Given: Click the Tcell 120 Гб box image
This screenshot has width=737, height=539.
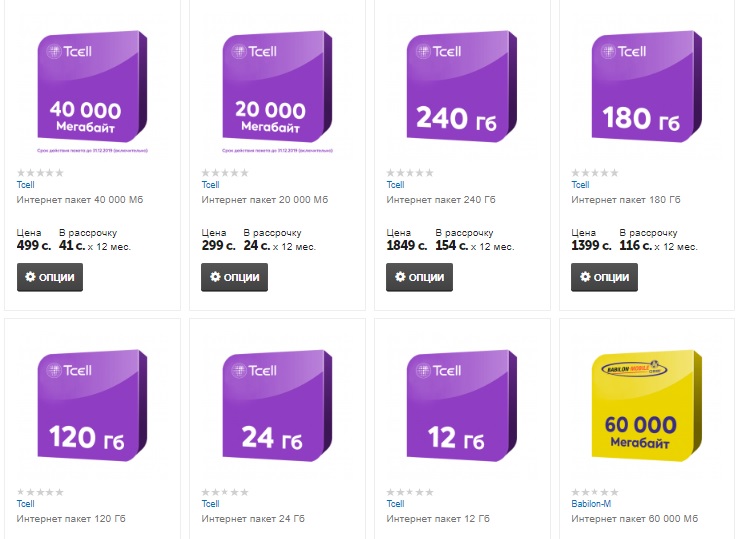Looking at the screenshot, I should (92, 410).
